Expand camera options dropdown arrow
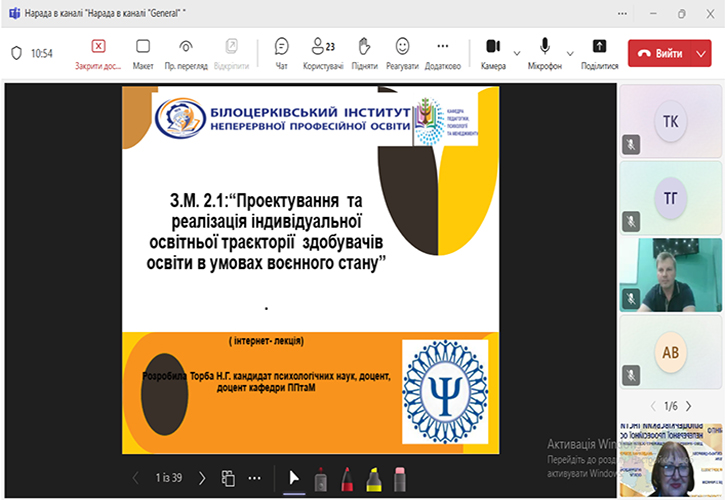Screen dimensions: 725x500 (517, 53)
